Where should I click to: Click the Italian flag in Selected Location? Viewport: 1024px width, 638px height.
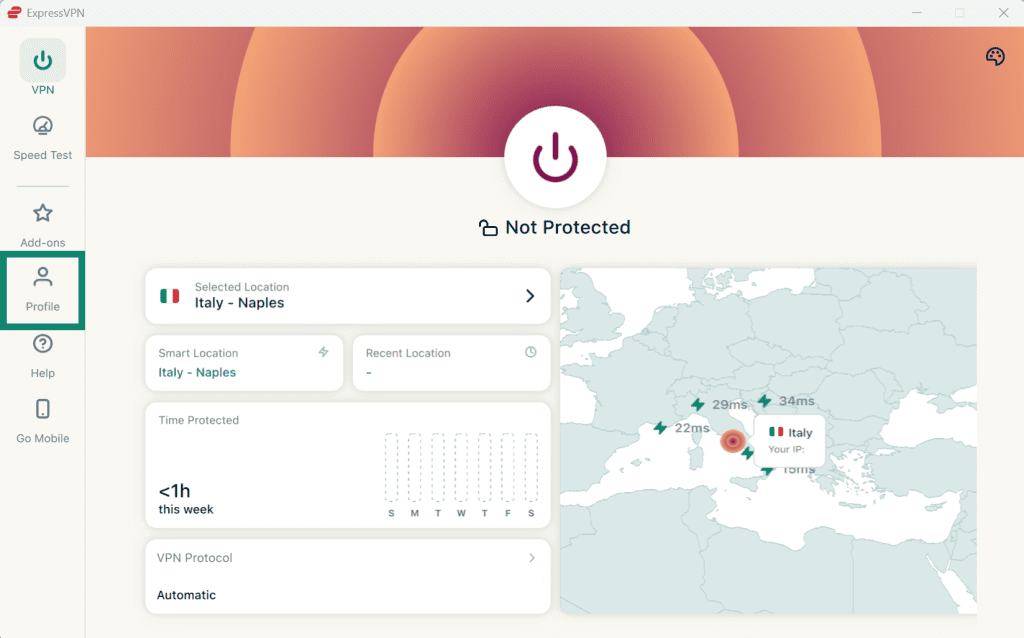(x=170, y=296)
